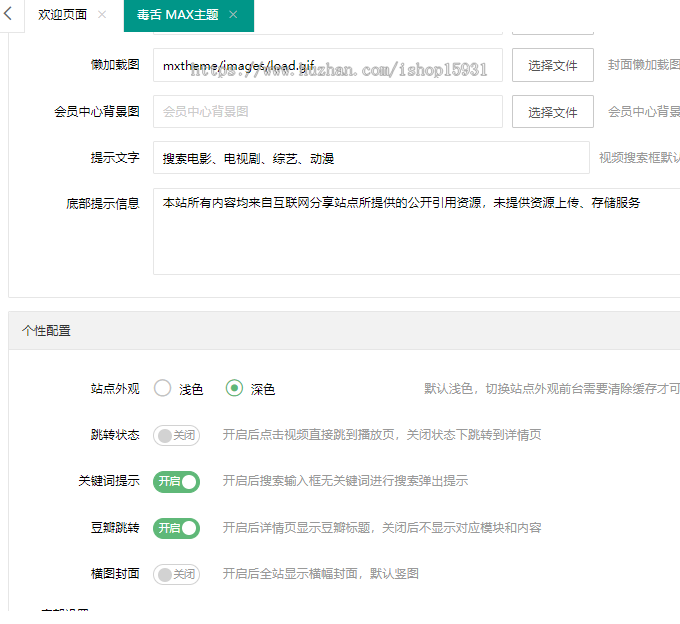Click the 开启后全站显示横幅封面 description
Viewport: 680px width, 624px height.
[x=320, y=574]
